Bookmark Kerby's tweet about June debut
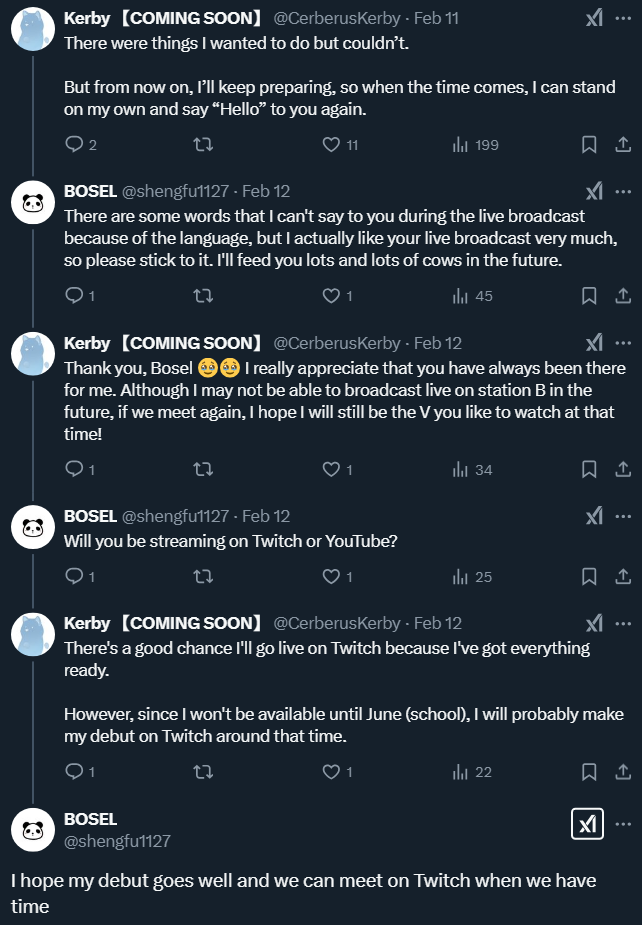Screen dimensions: 642x925 point(589,771)
